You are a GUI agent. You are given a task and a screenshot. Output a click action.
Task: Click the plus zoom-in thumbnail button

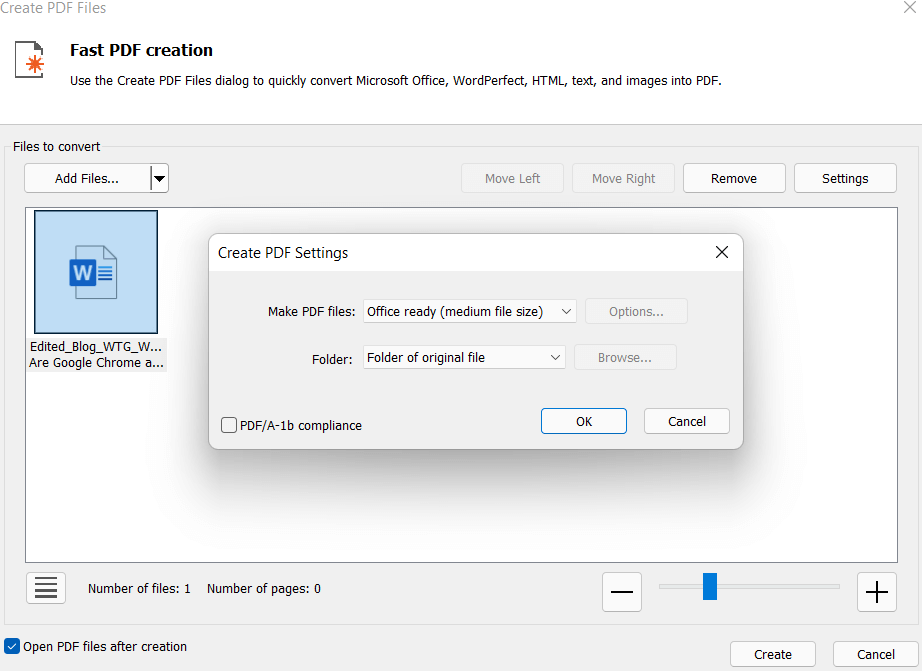(x=876, y=592)
